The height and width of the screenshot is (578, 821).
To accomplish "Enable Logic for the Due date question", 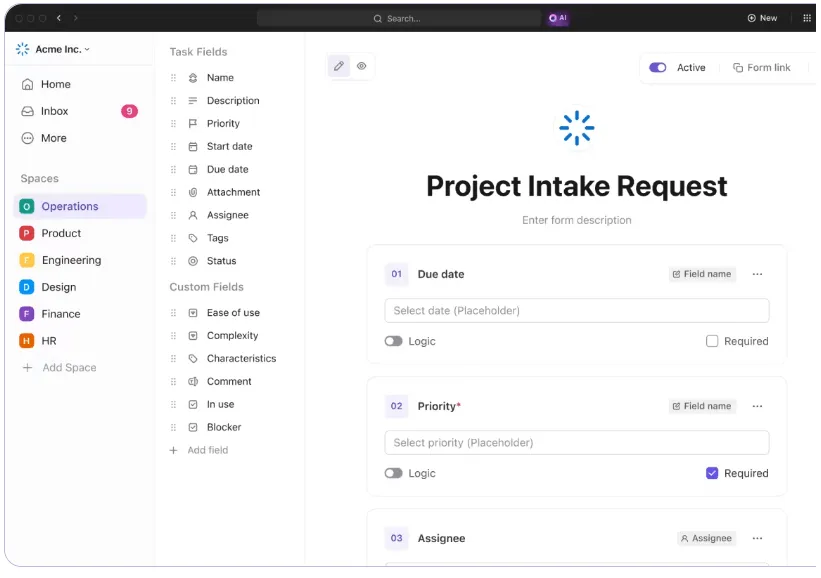I will point(393,341).
